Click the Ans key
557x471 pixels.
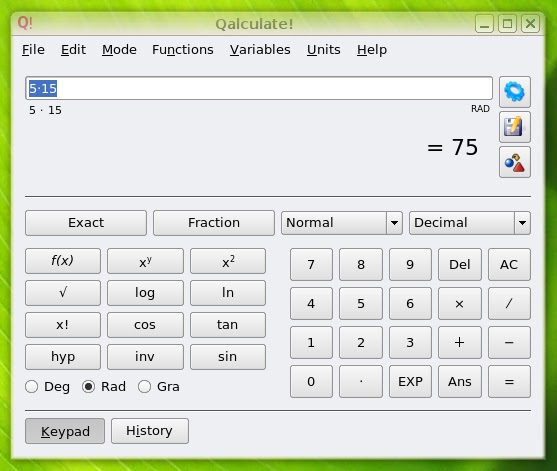point(460,381)
